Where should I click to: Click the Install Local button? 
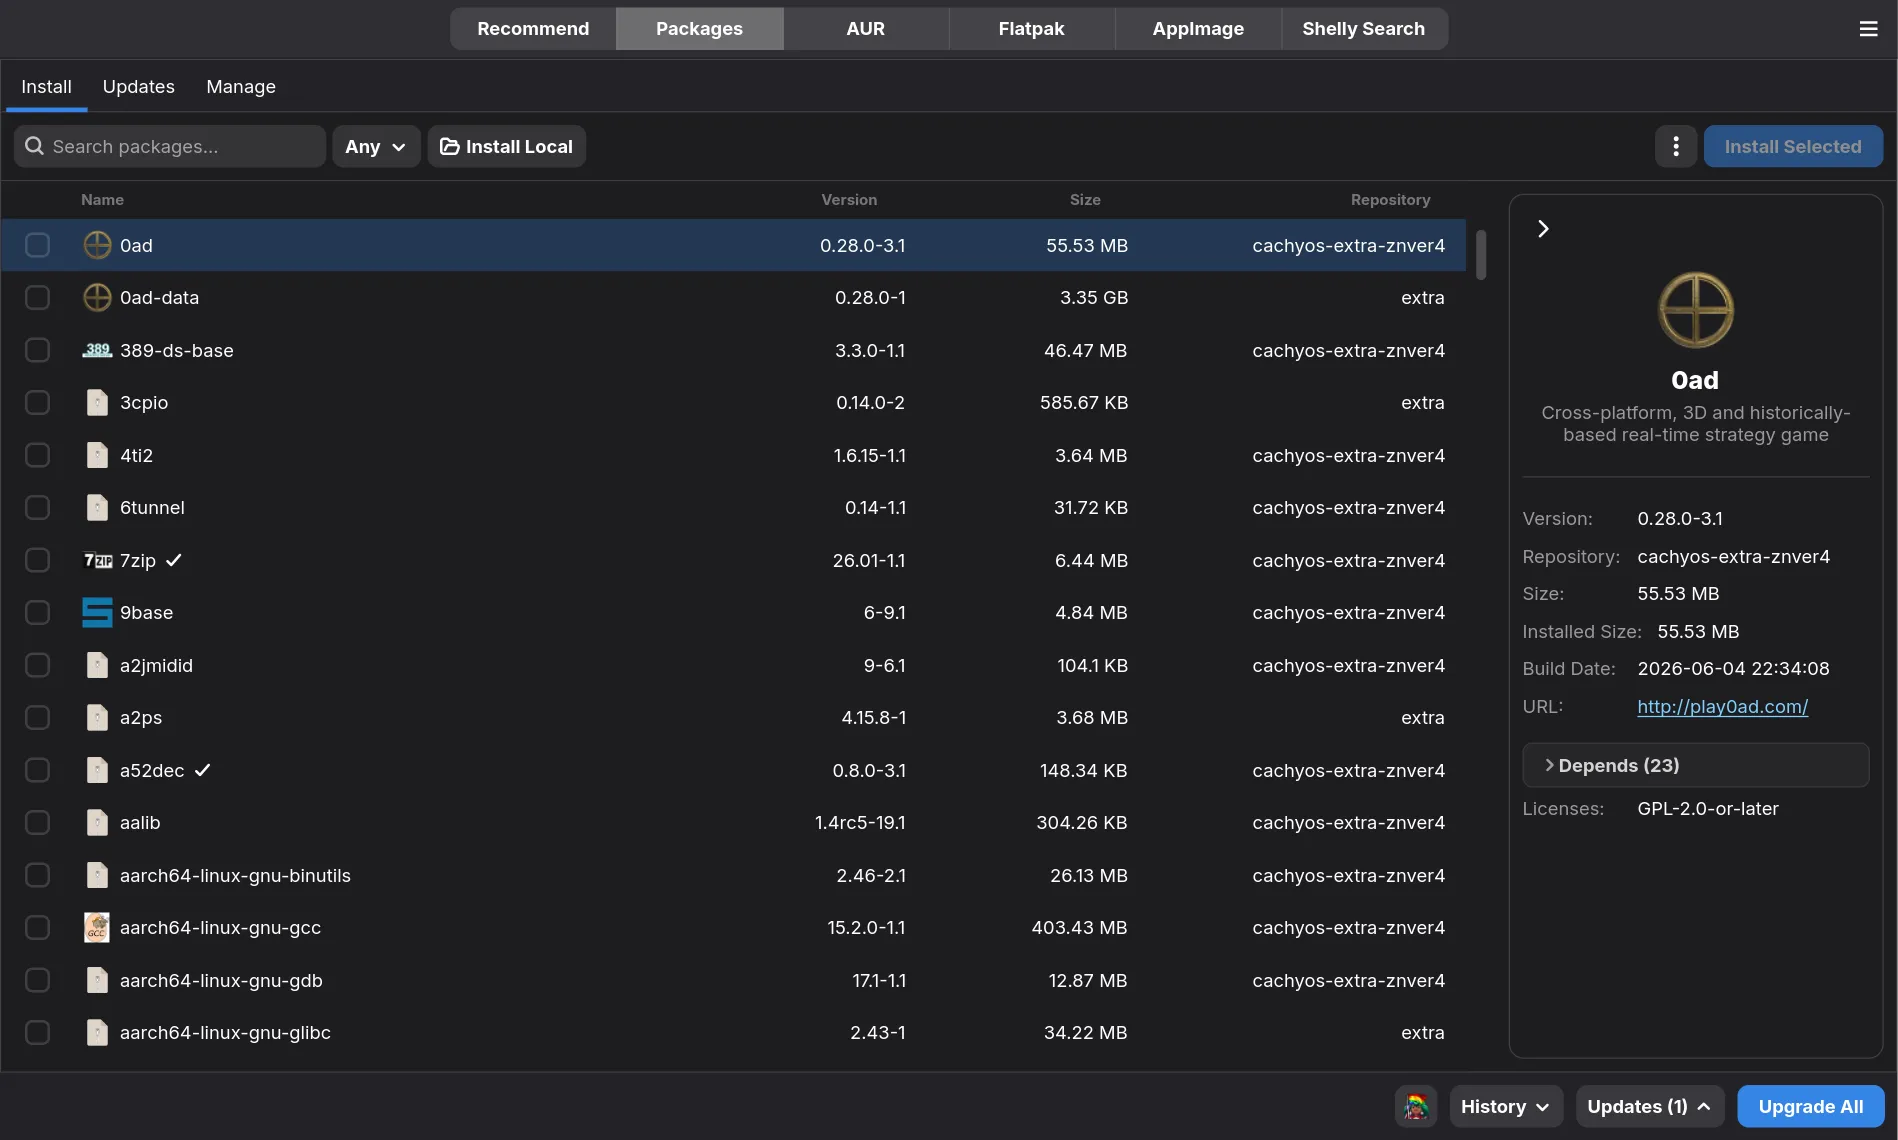click(x=506, y=146)
